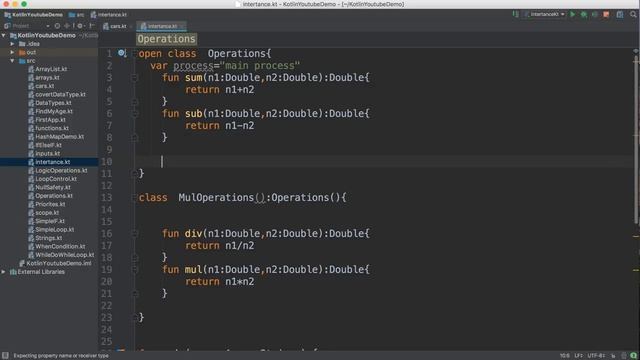Expand External Libraries node
The width and height of the screenshot is (640, 360).
point(4,272)
